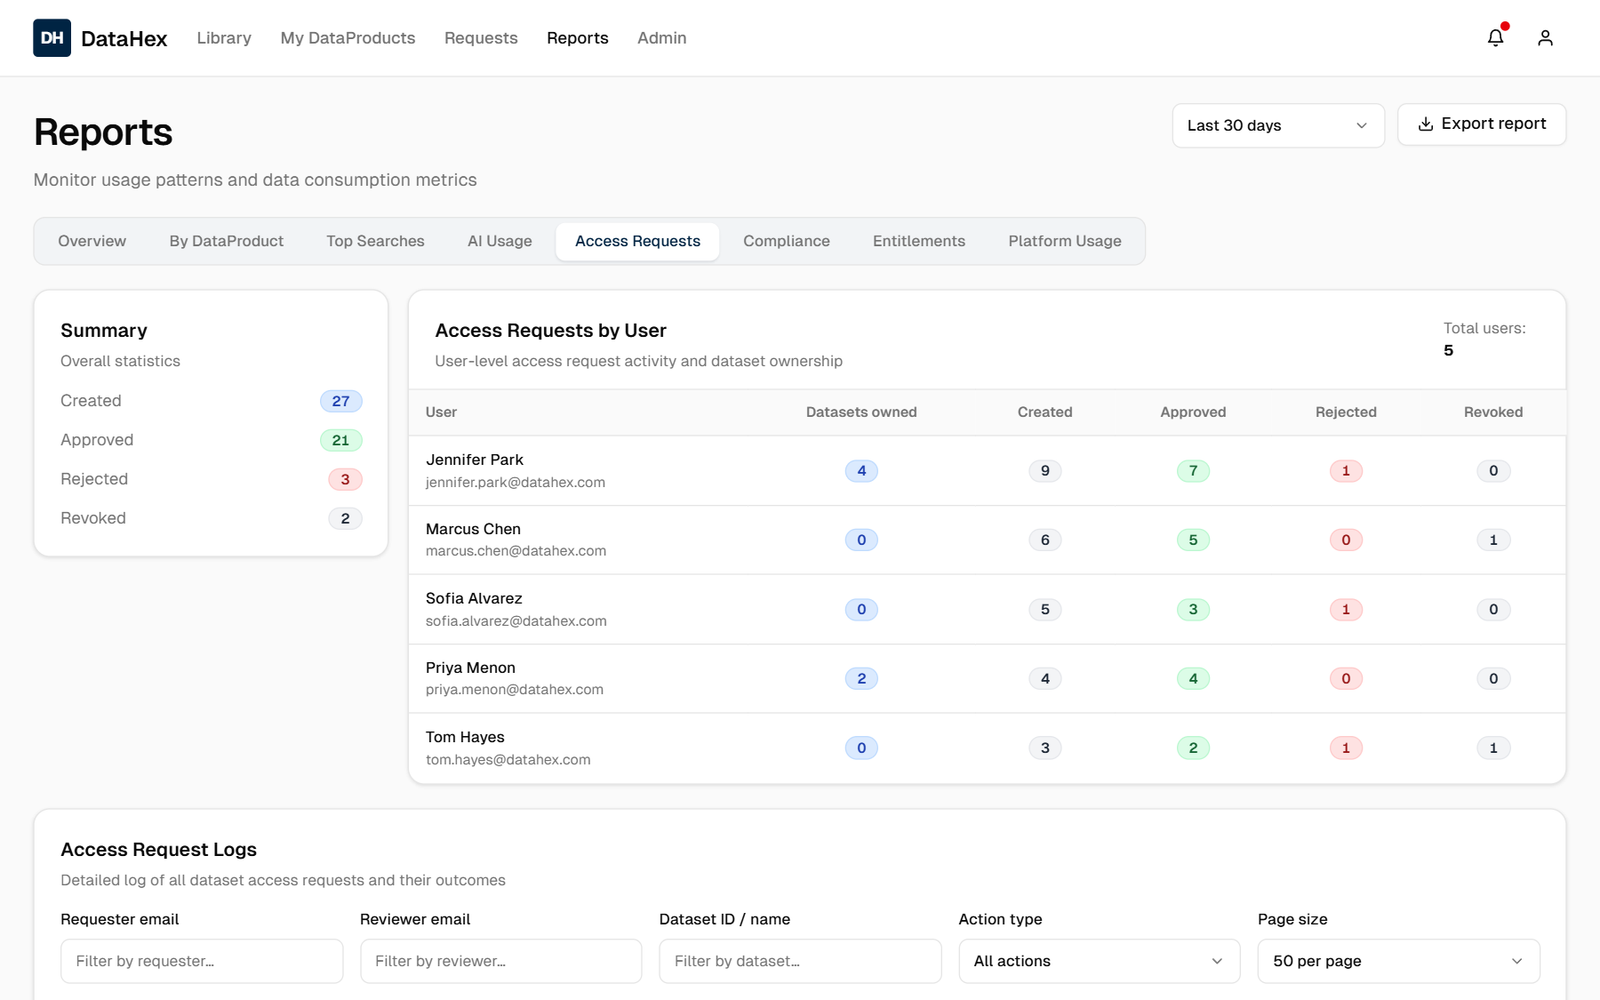The image size is (1600, 1000).
Task: Switch to the Overview tab
Action: tap(92, 241)
